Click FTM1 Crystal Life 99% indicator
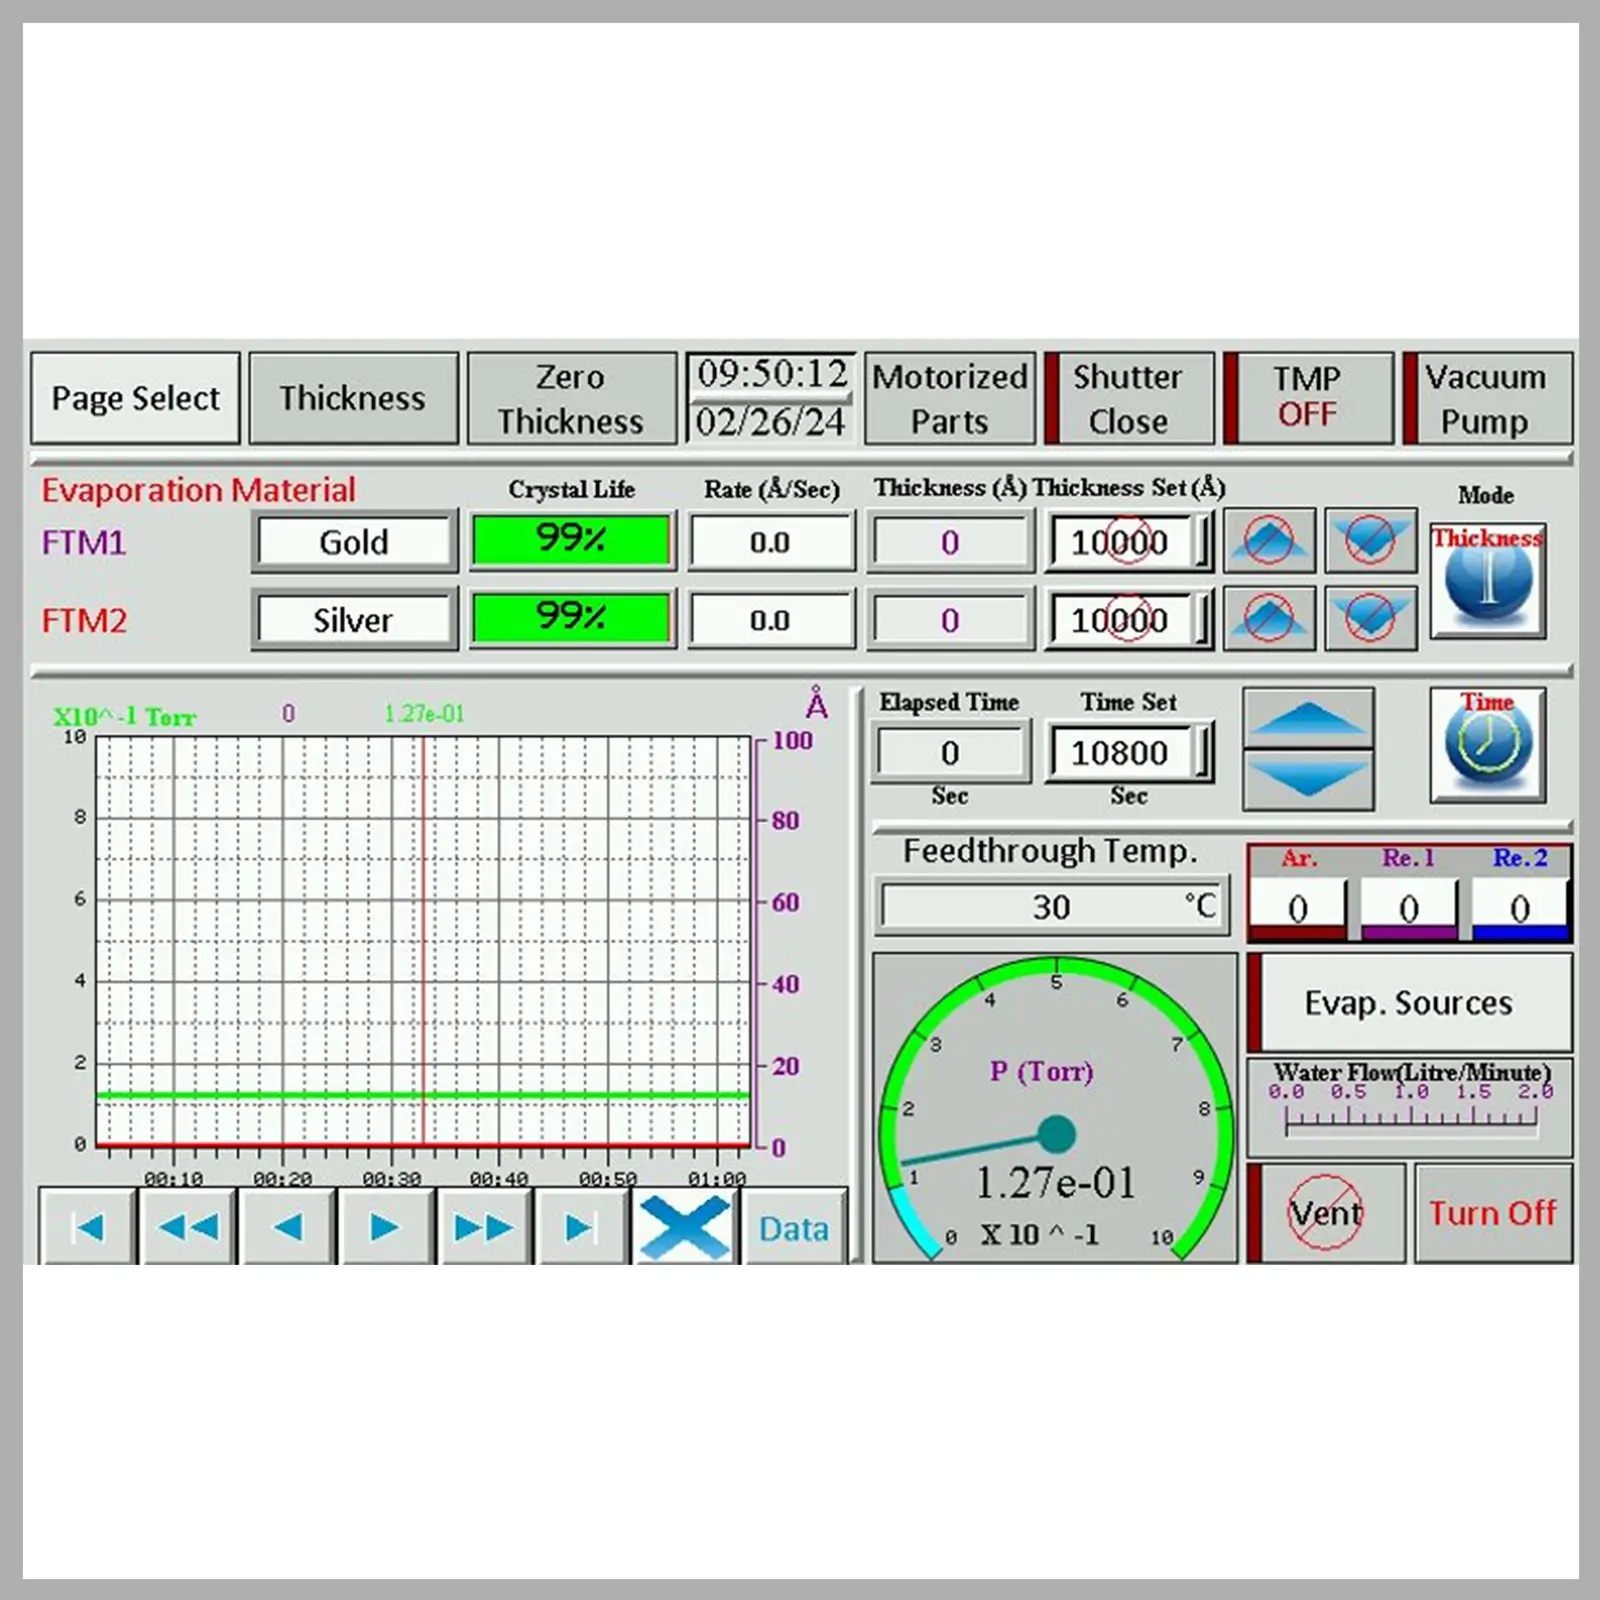This screenshot has height=1600, width=1600. pos(571,540)
